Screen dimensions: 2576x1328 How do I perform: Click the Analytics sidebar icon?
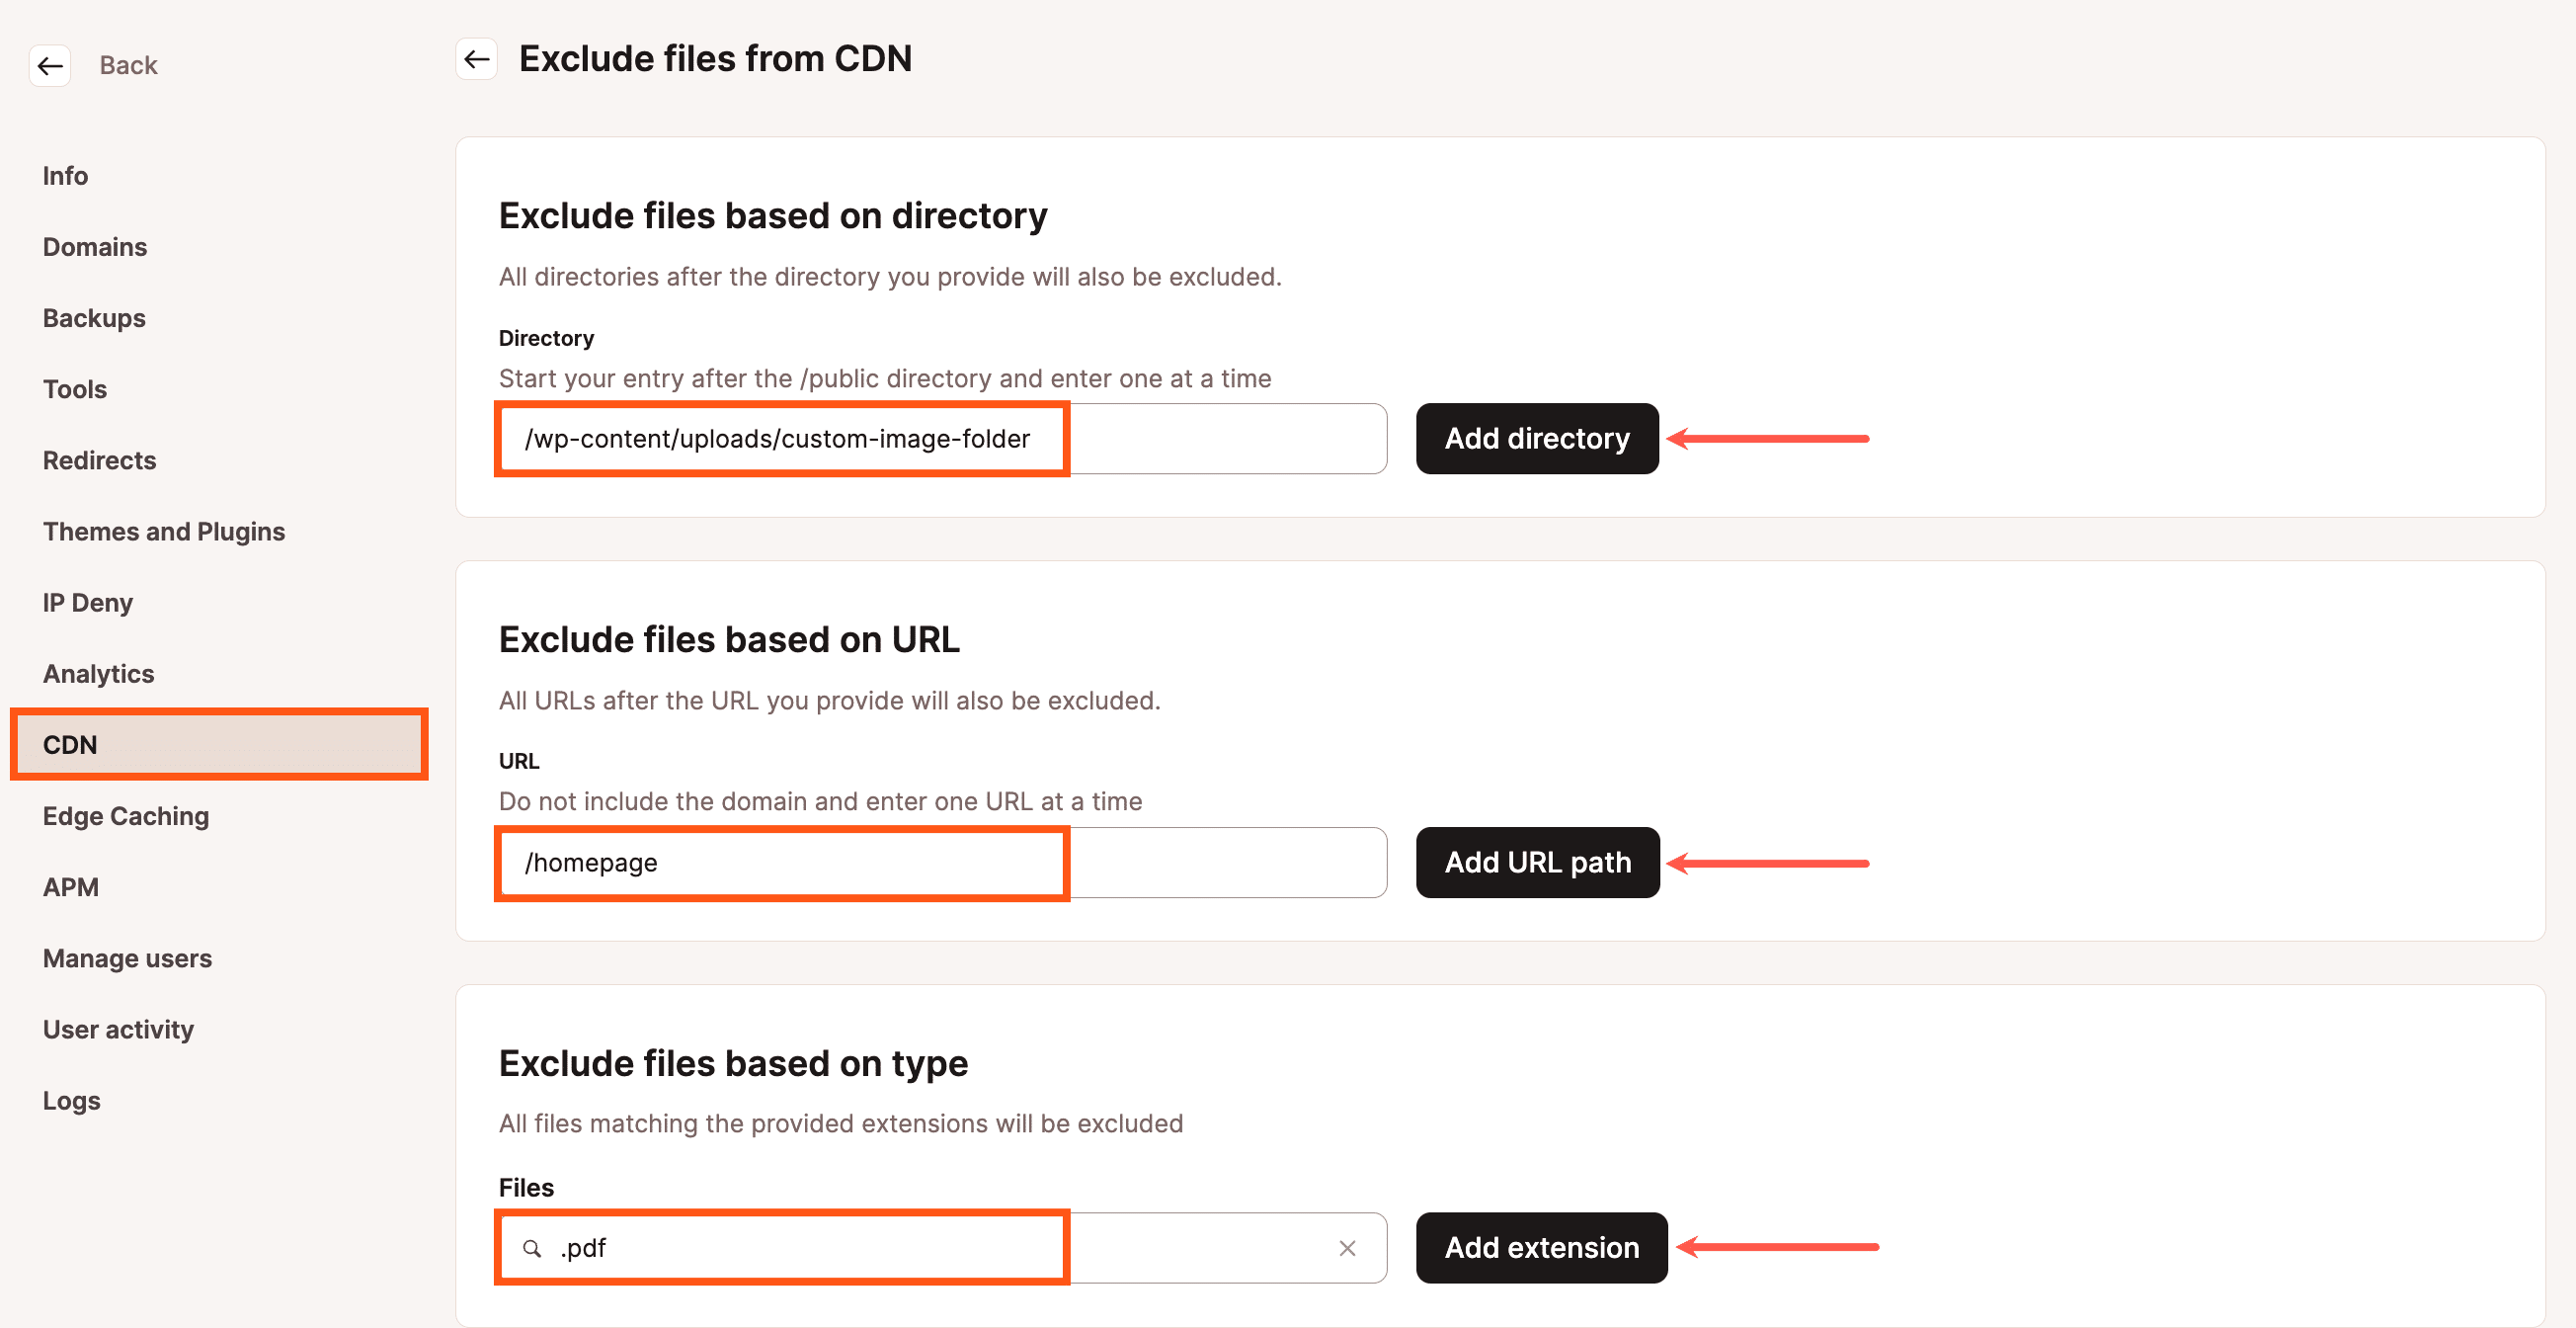tap(97, 673)
